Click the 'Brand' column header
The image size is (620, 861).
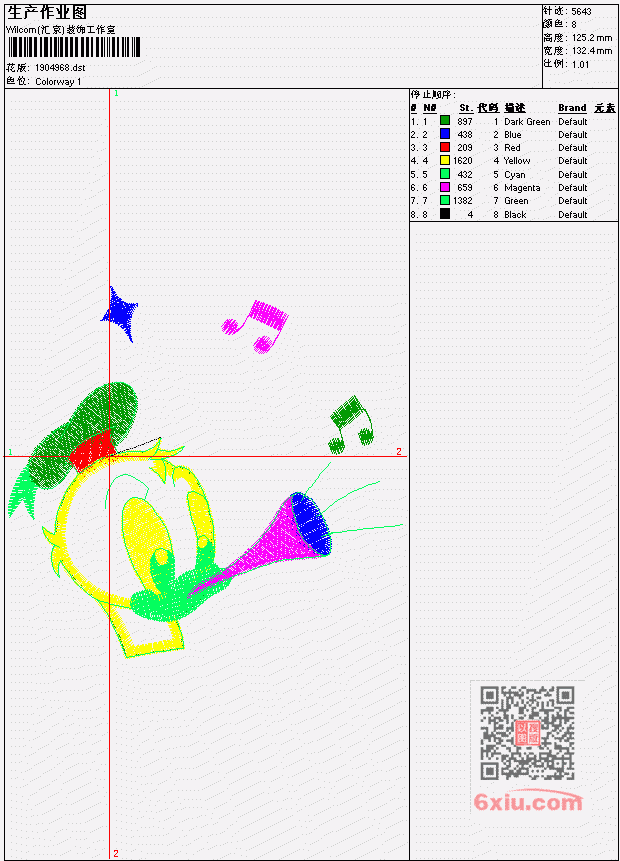(572, 108)
